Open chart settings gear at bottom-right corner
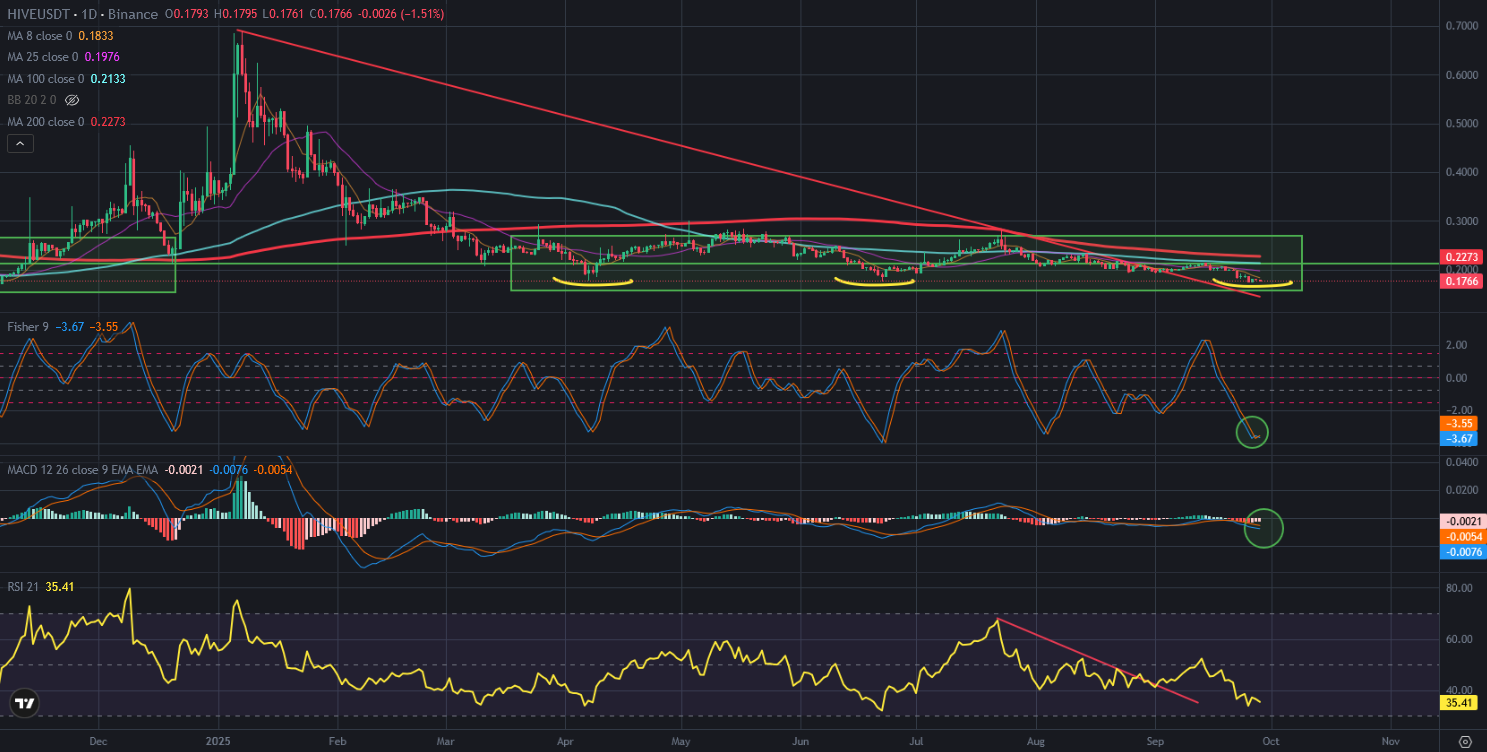This screenshot has width=1487, height=752. click(x=1465, y=741)
